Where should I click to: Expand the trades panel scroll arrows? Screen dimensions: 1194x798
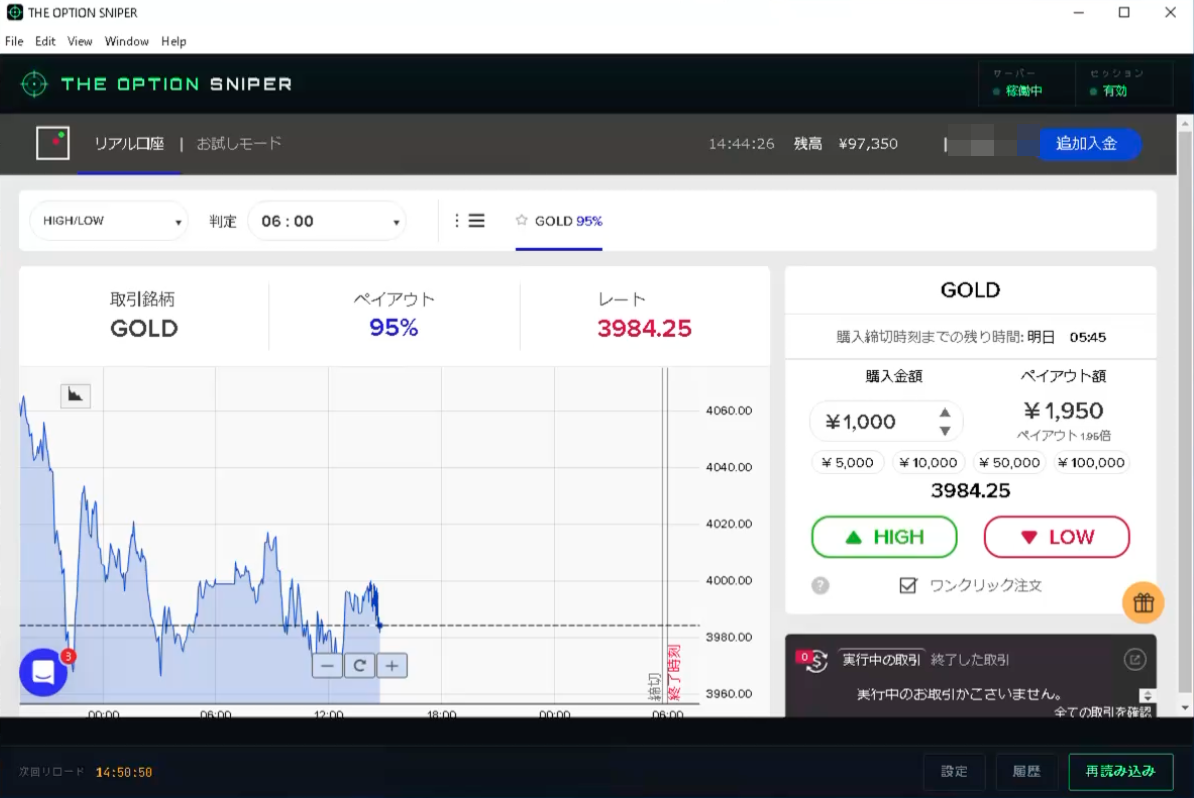[1147, 695]
